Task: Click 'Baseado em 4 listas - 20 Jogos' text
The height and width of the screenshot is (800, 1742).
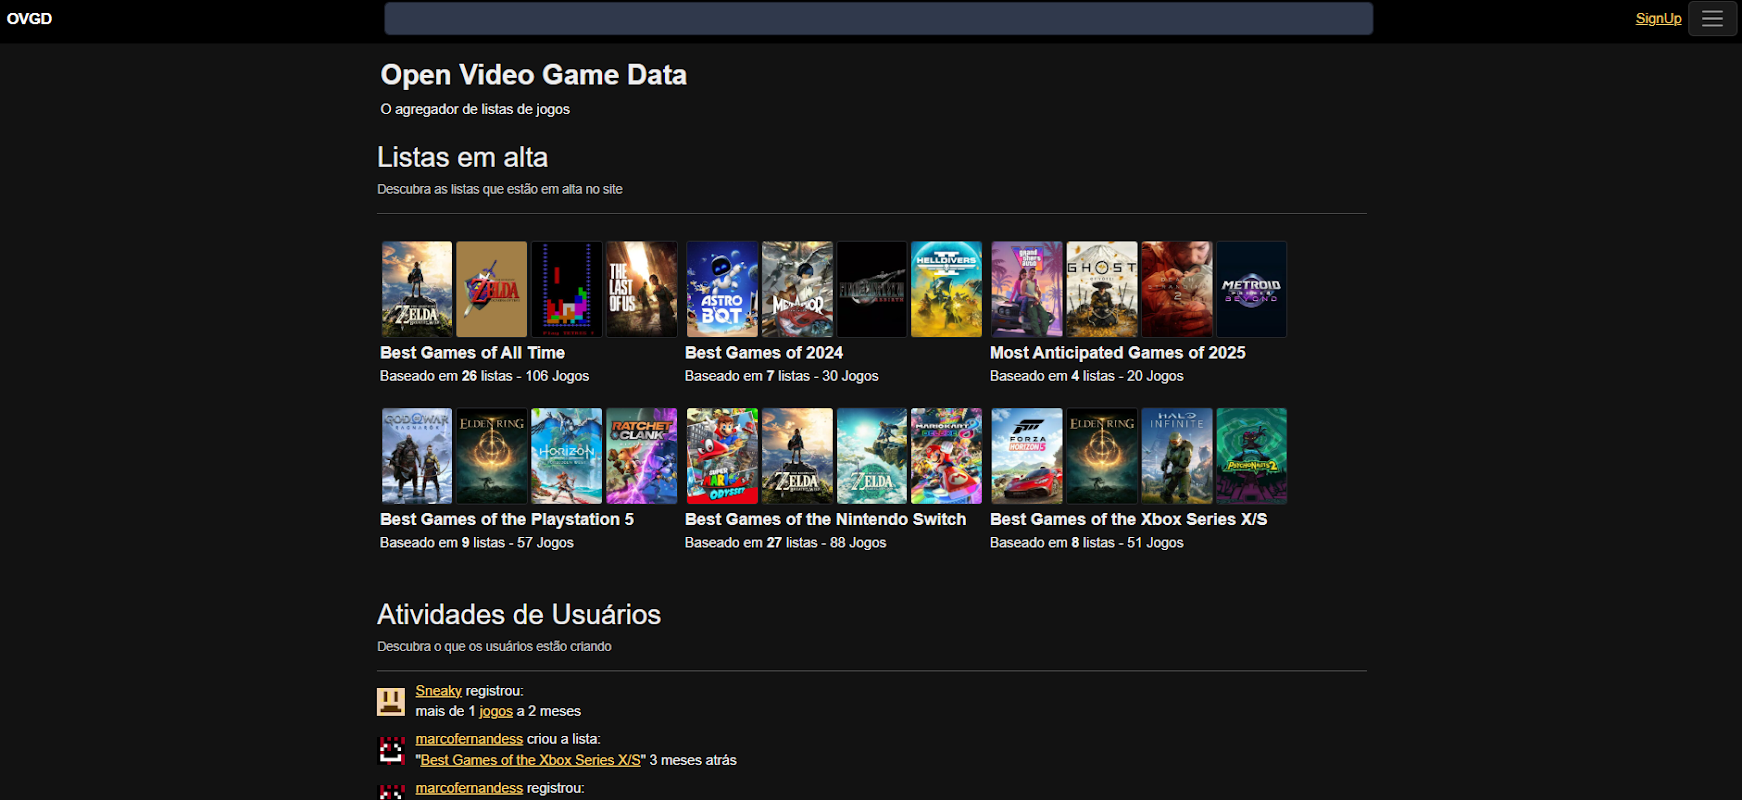Action: (1087, 376)
